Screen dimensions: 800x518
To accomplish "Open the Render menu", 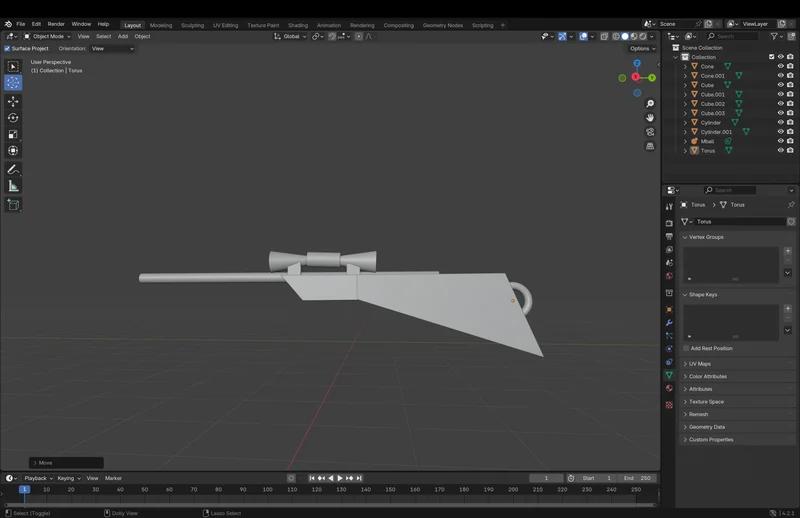I will coord(56,24).
